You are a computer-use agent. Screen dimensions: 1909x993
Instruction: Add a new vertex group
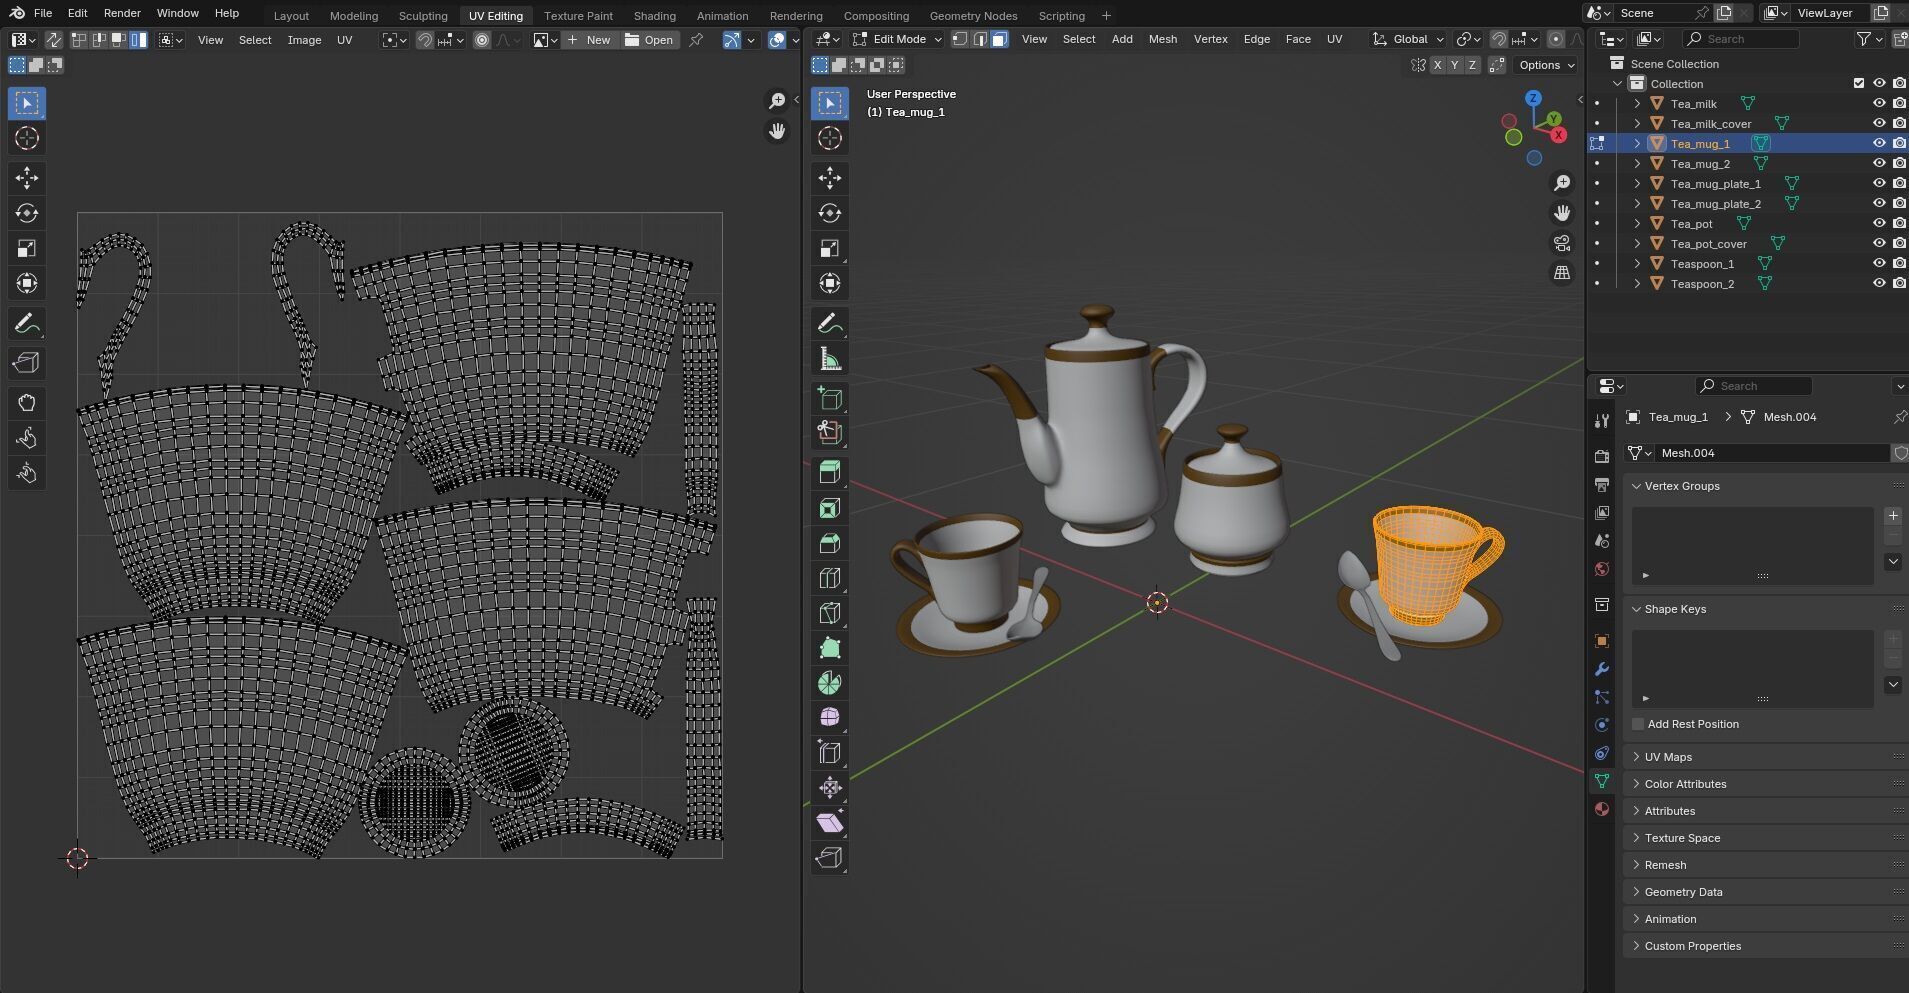(1893, 516)
